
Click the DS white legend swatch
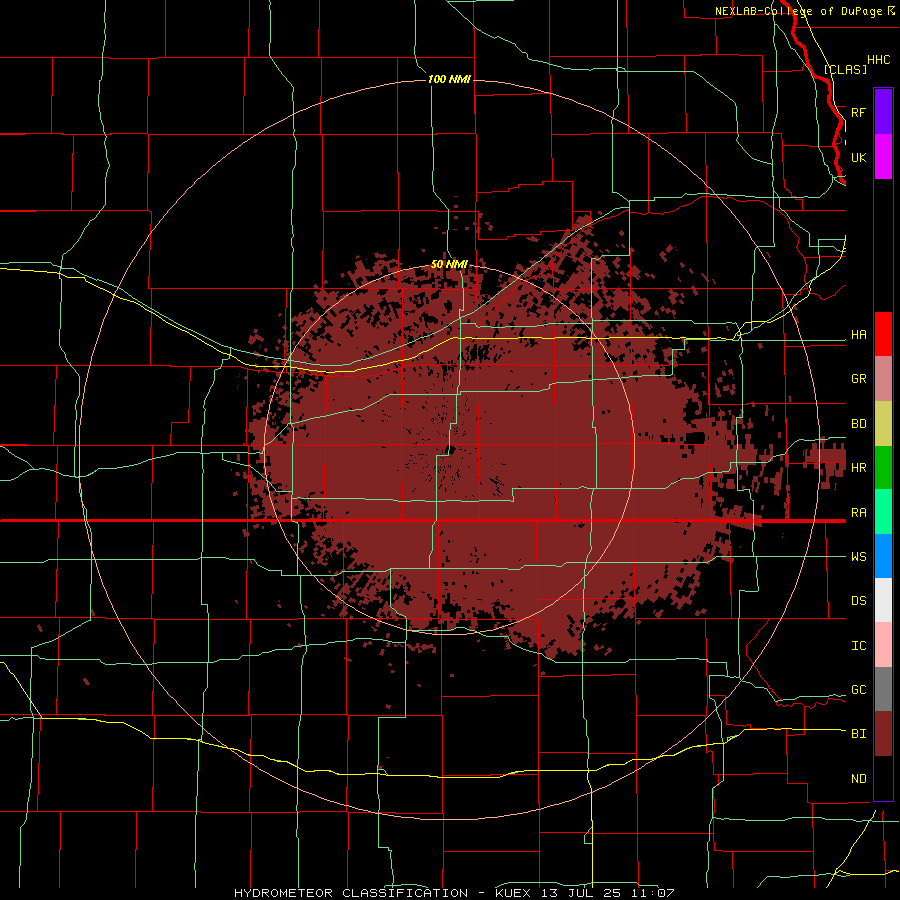883,600
